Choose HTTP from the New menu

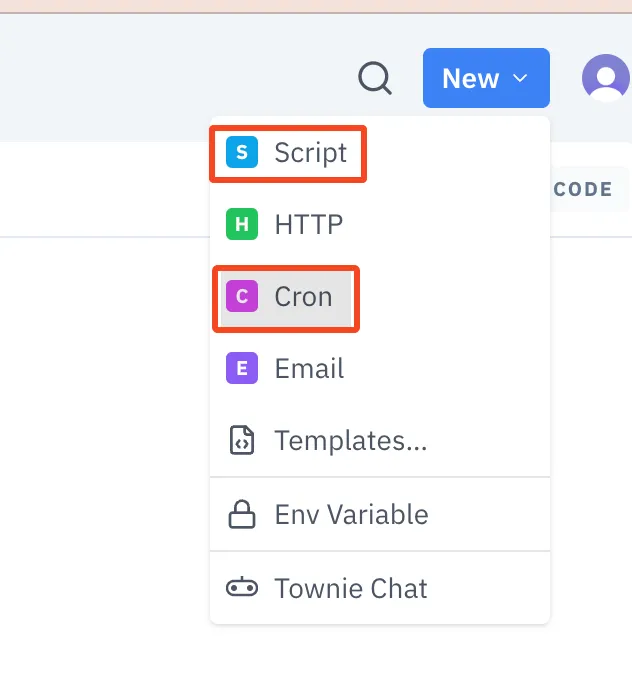tap(309, 224)
